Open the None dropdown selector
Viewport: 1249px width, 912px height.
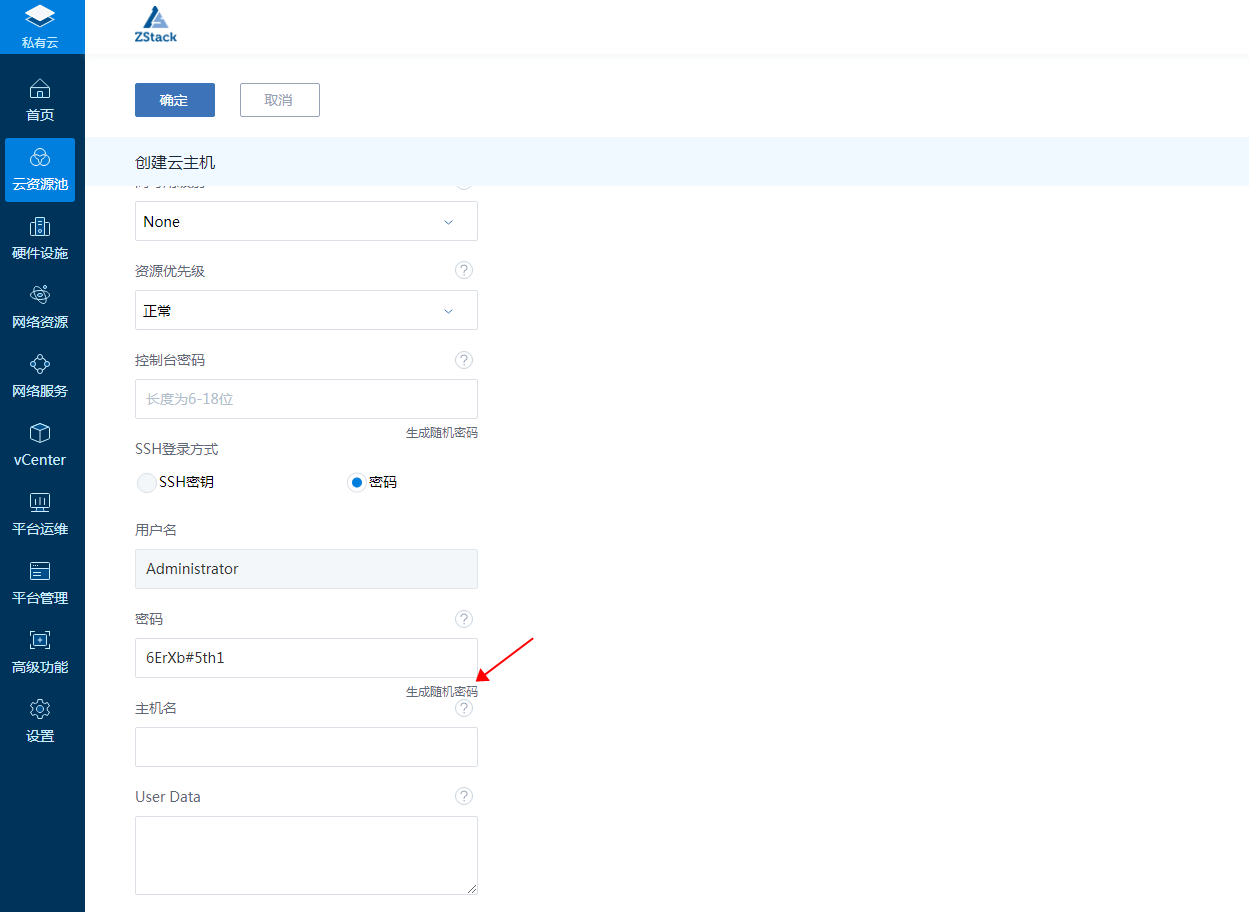(305, 221)
